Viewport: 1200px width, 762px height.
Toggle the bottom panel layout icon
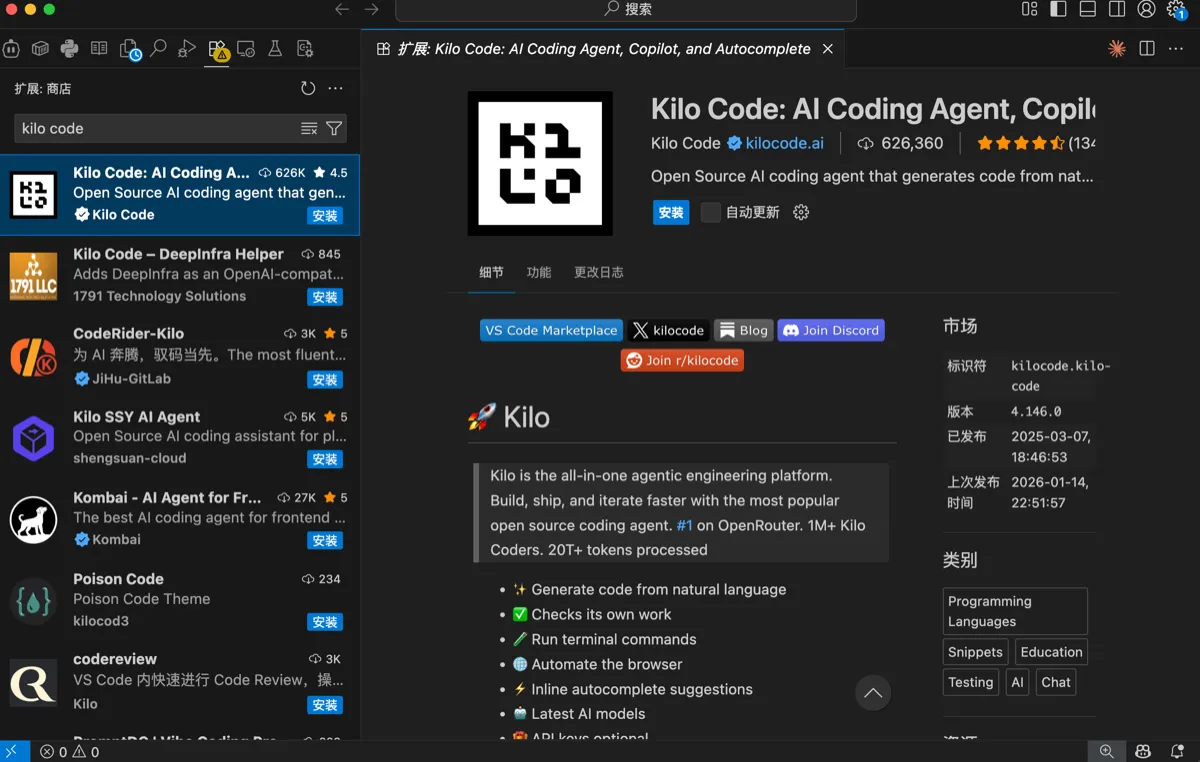(x=1088, y=9)
